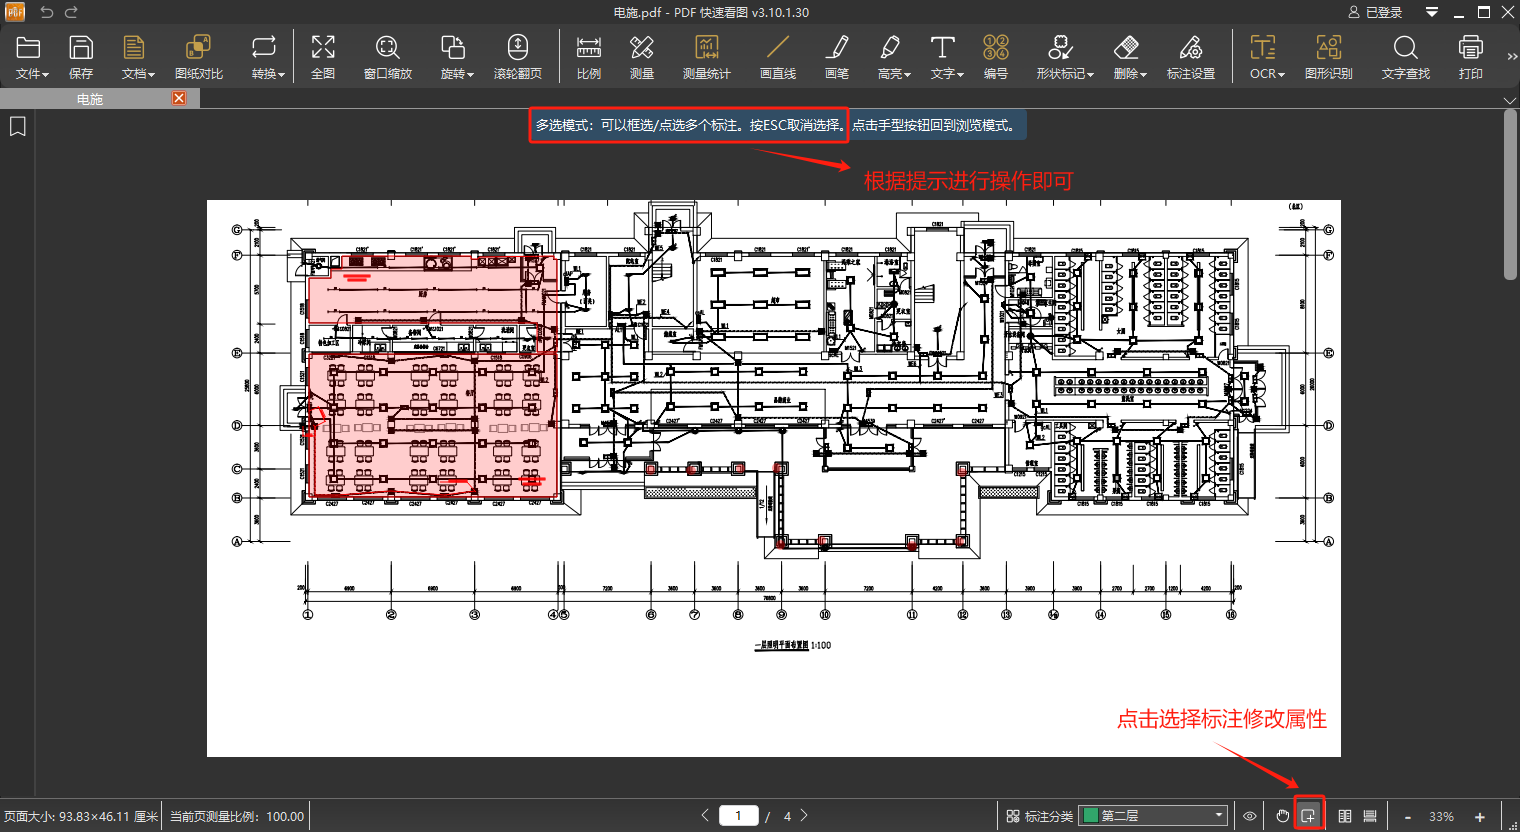Choose the 测量 measure tool

pos(642,57)
